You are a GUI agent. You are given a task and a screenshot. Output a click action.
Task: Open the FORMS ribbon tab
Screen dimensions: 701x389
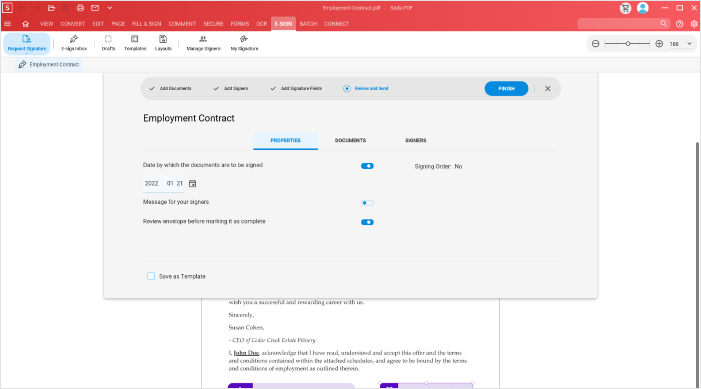240,24
